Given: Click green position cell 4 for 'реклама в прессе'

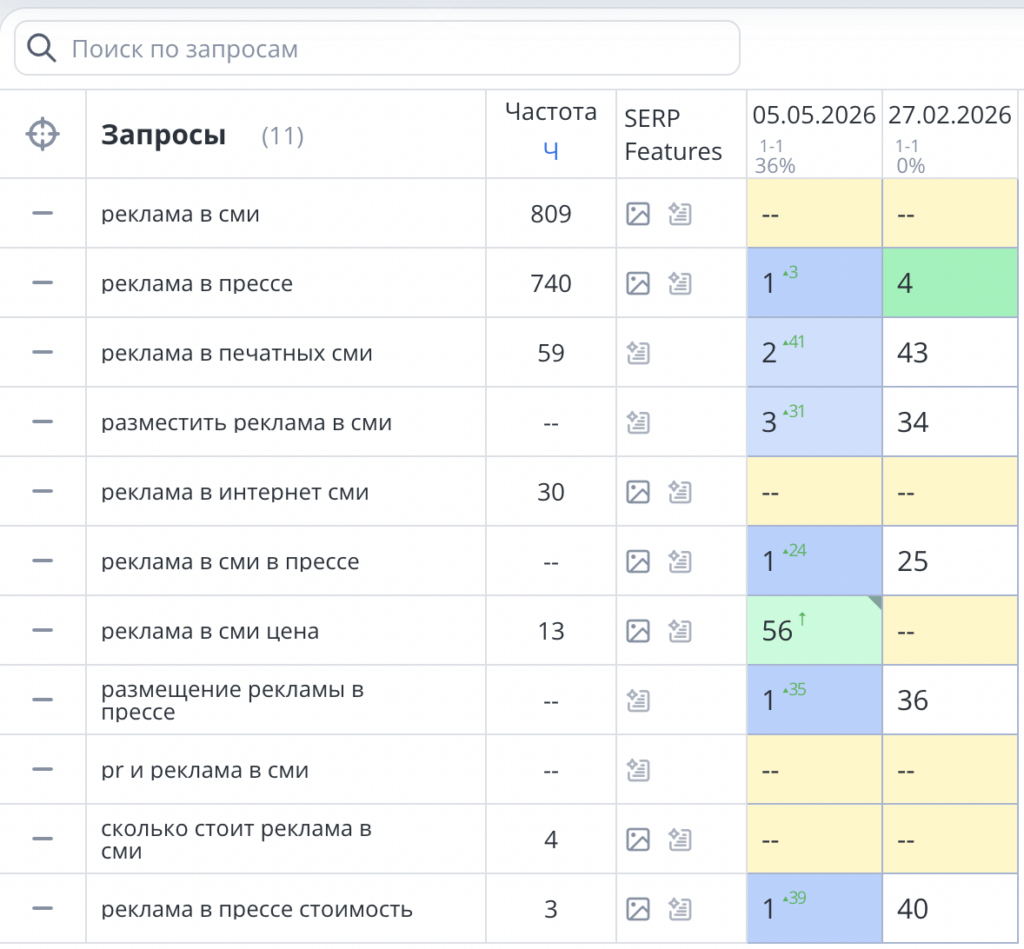Looking at the screenshot, I should coord(950,283).
